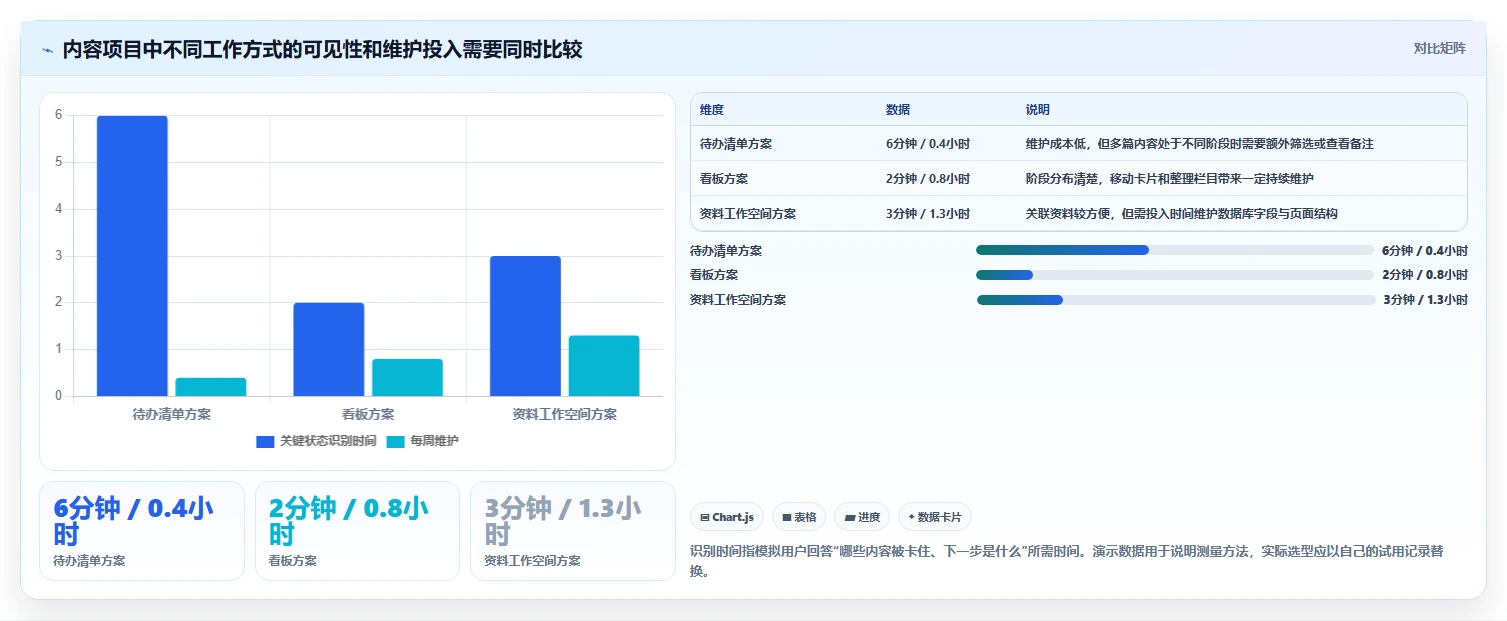Click the 资料工作空间方案 progress bar

pos(1175,300)
